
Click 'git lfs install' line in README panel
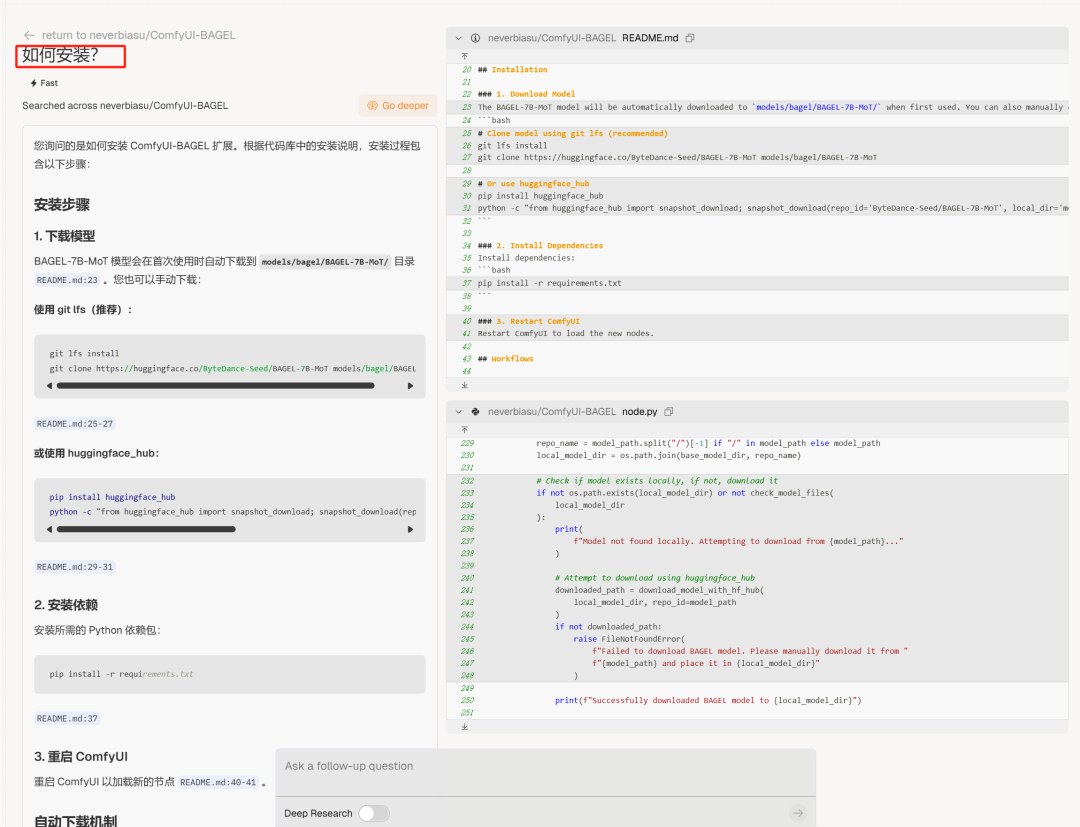[x=512, y=146]
